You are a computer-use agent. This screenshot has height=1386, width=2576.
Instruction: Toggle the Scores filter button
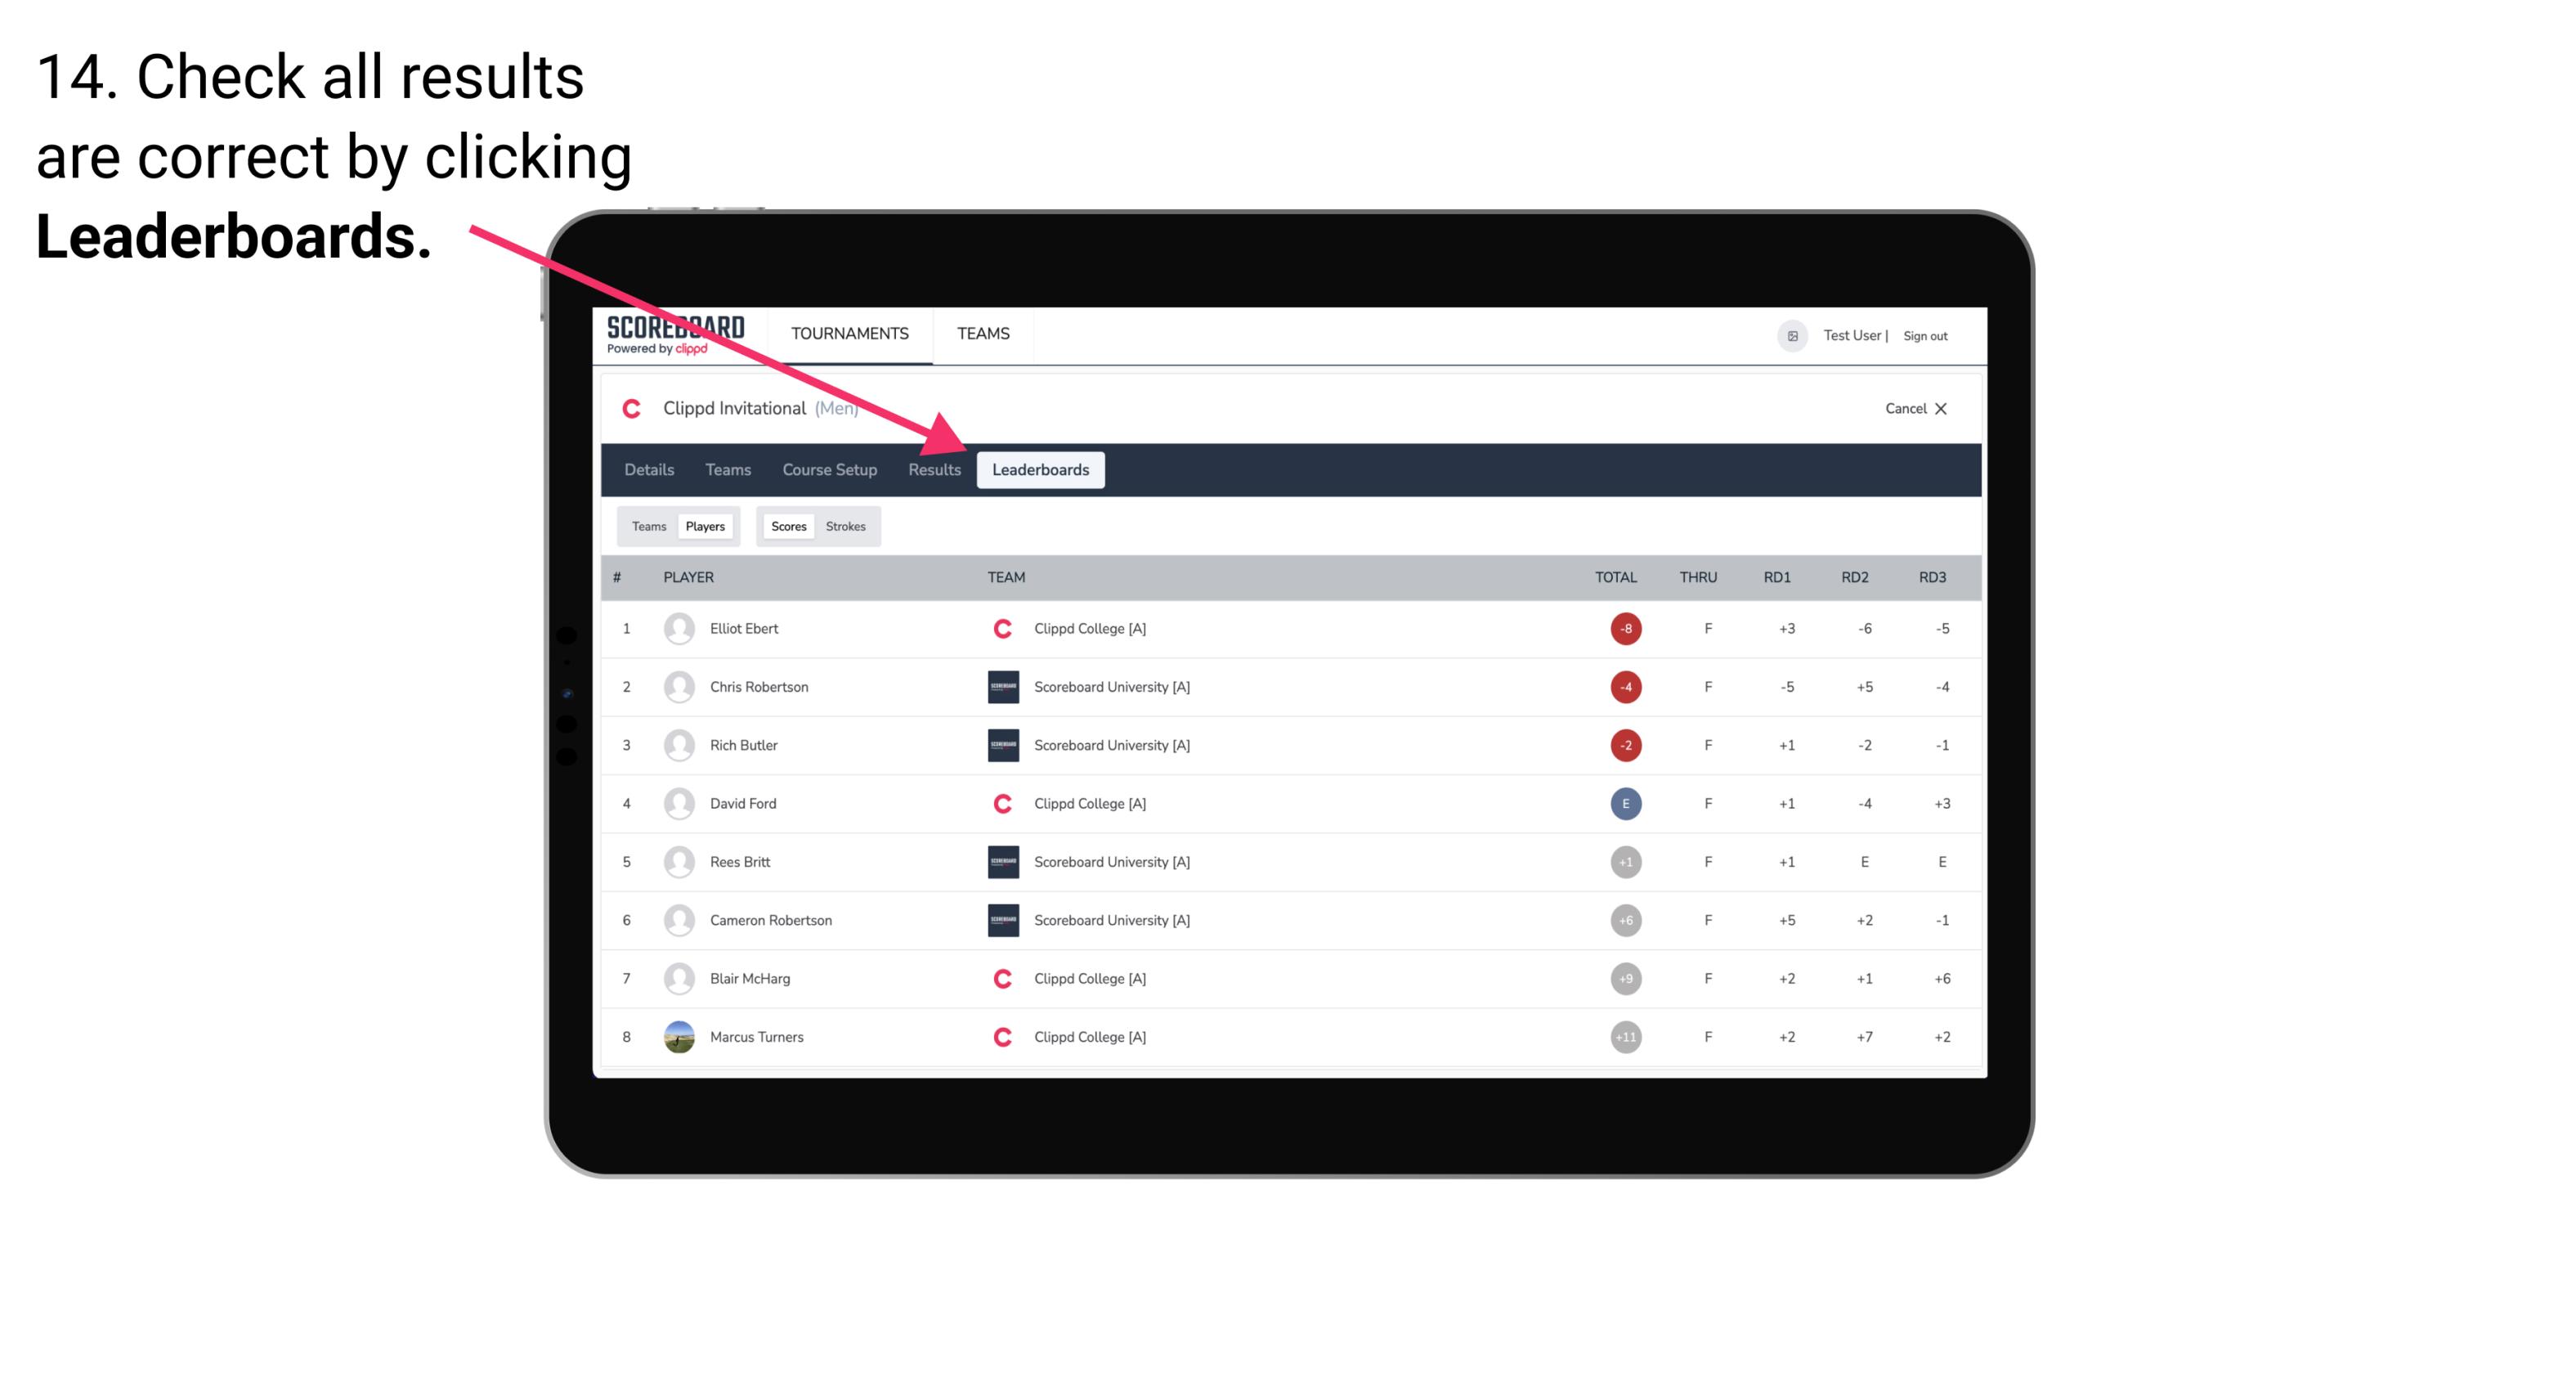786,526
